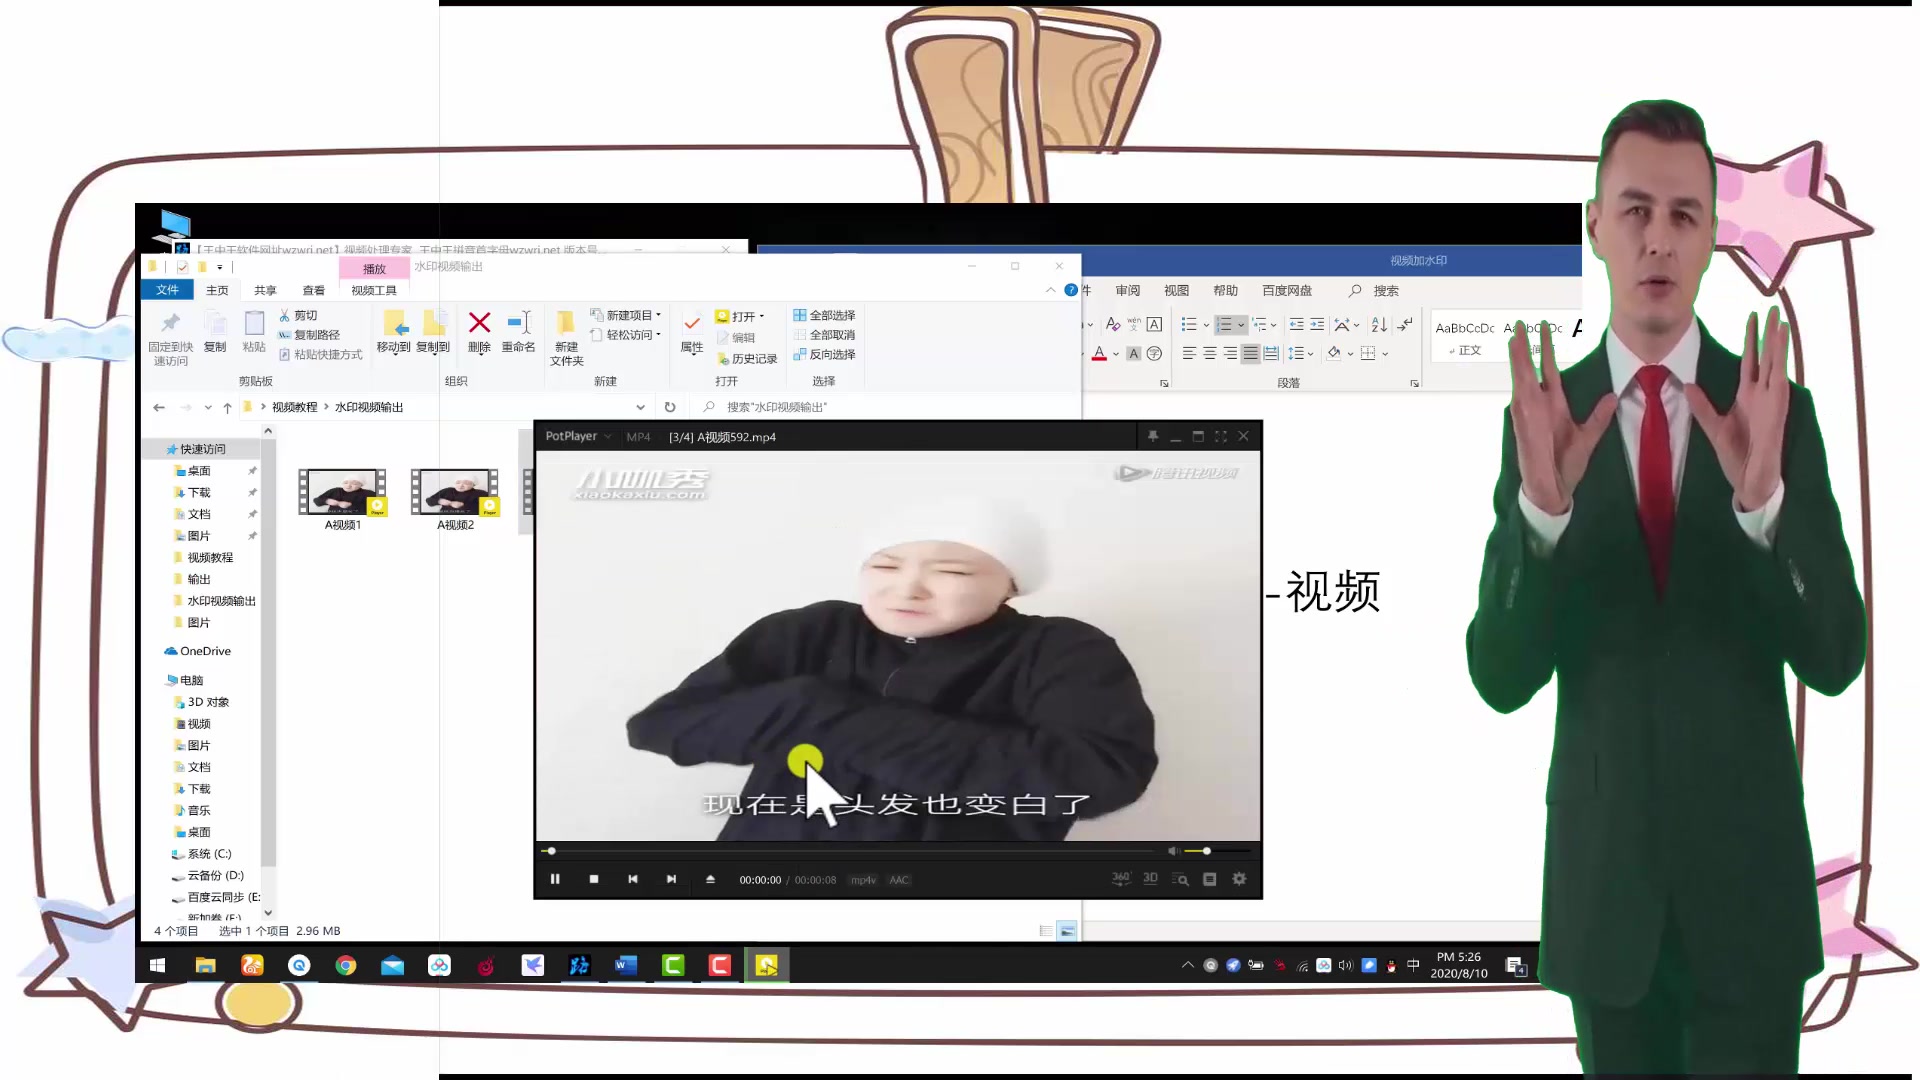
Task: Open the Review (审阅) tab in Word
Action: [x=1128, y=290]
